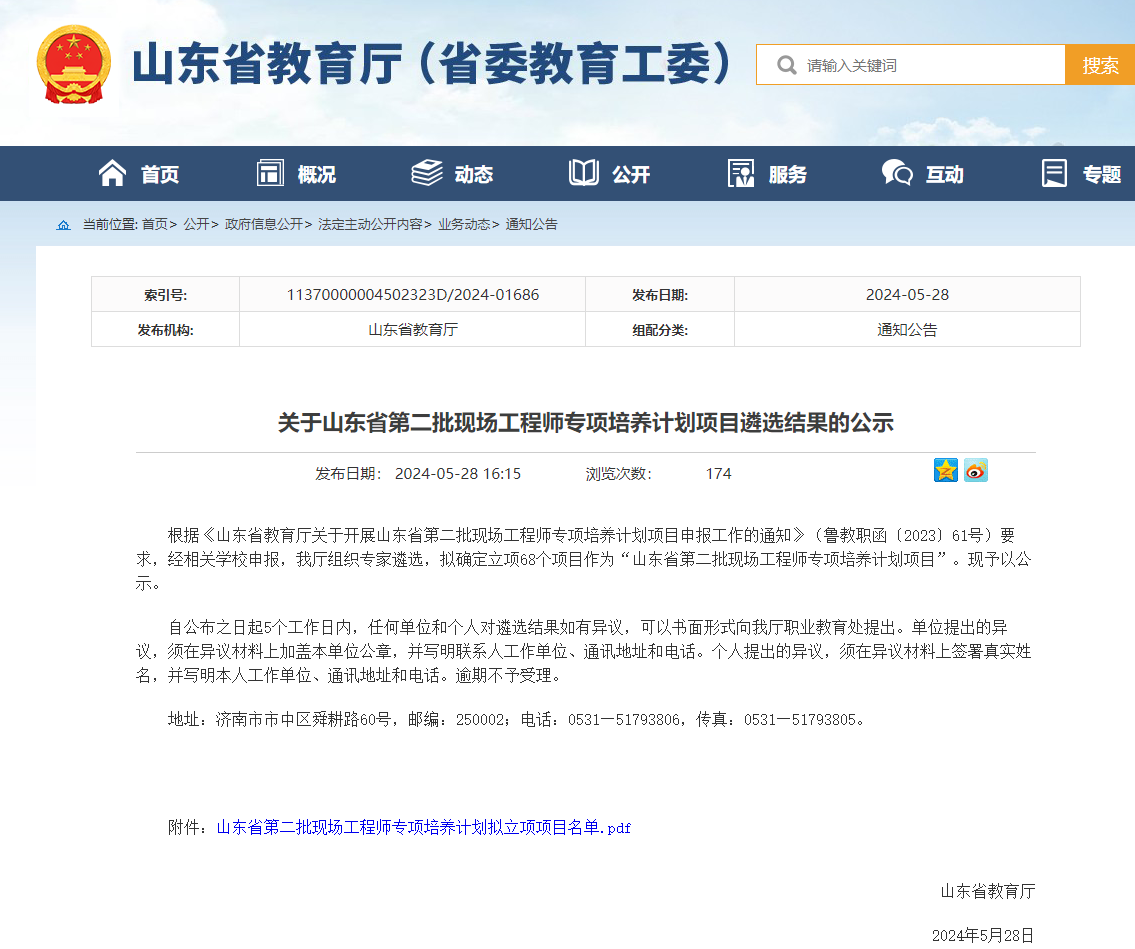Click the home icon beside 首页

pyautogui.click(x=112, y=173)
